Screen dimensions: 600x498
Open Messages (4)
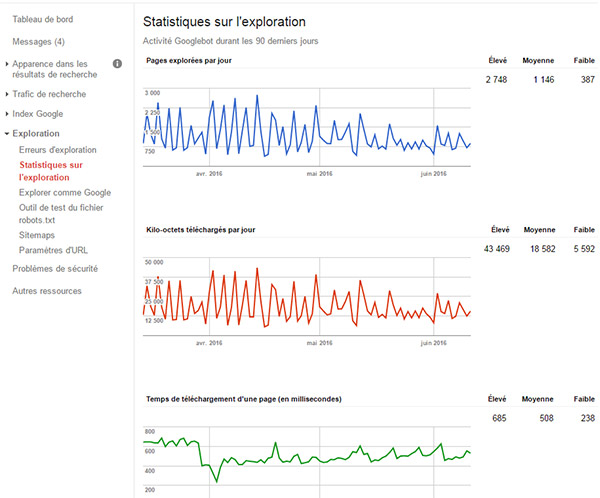(38, 41)
